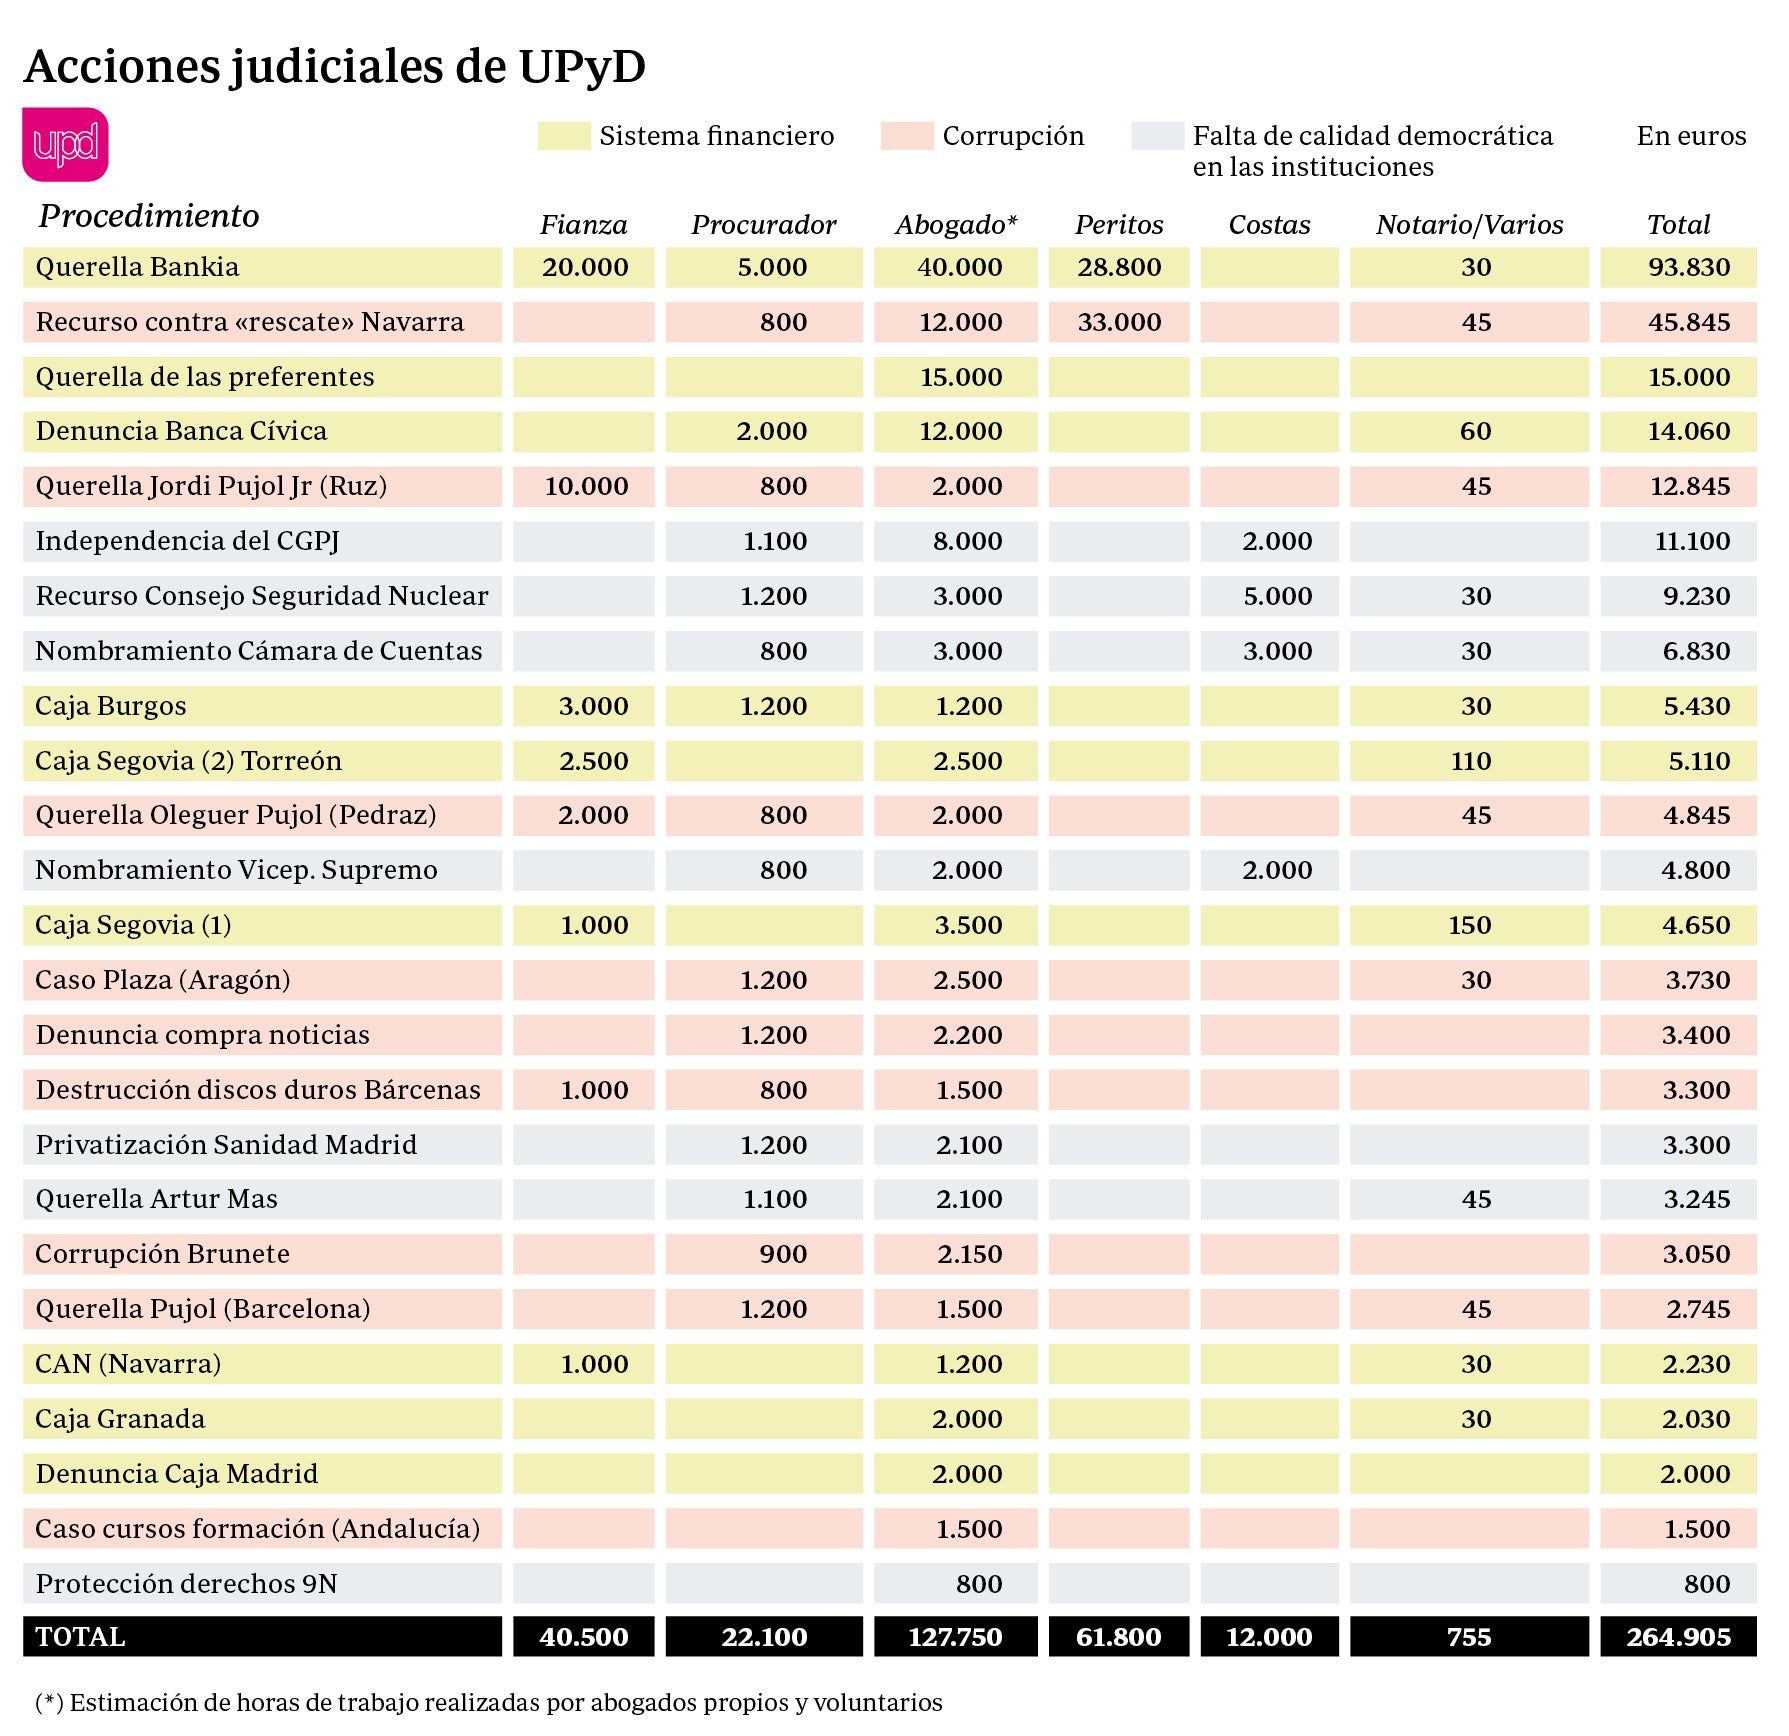Click the 14.060 total for Banca Cívica

point(1689,431)
